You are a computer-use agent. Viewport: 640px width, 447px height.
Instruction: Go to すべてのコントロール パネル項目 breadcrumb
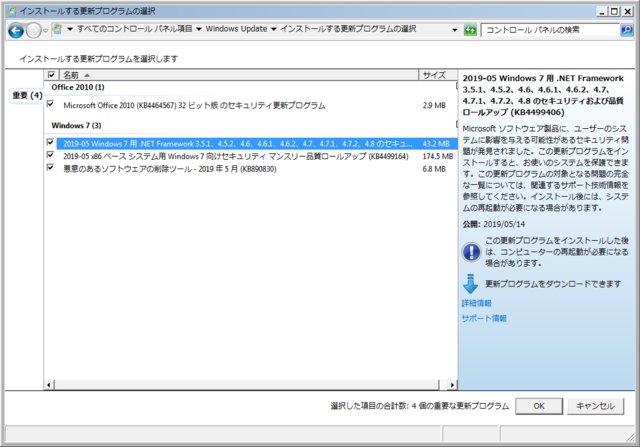(x=135, y=29)
